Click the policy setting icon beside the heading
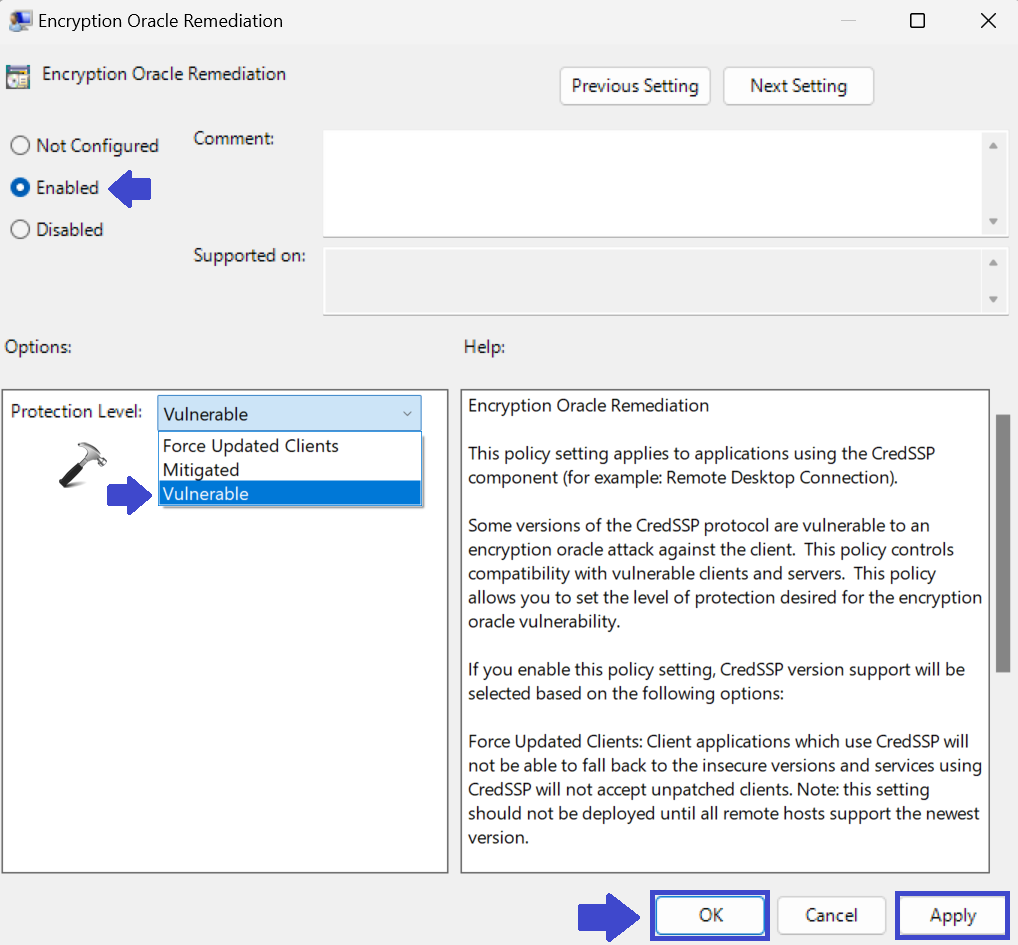 pyautogui.click(x=17, y=76)
